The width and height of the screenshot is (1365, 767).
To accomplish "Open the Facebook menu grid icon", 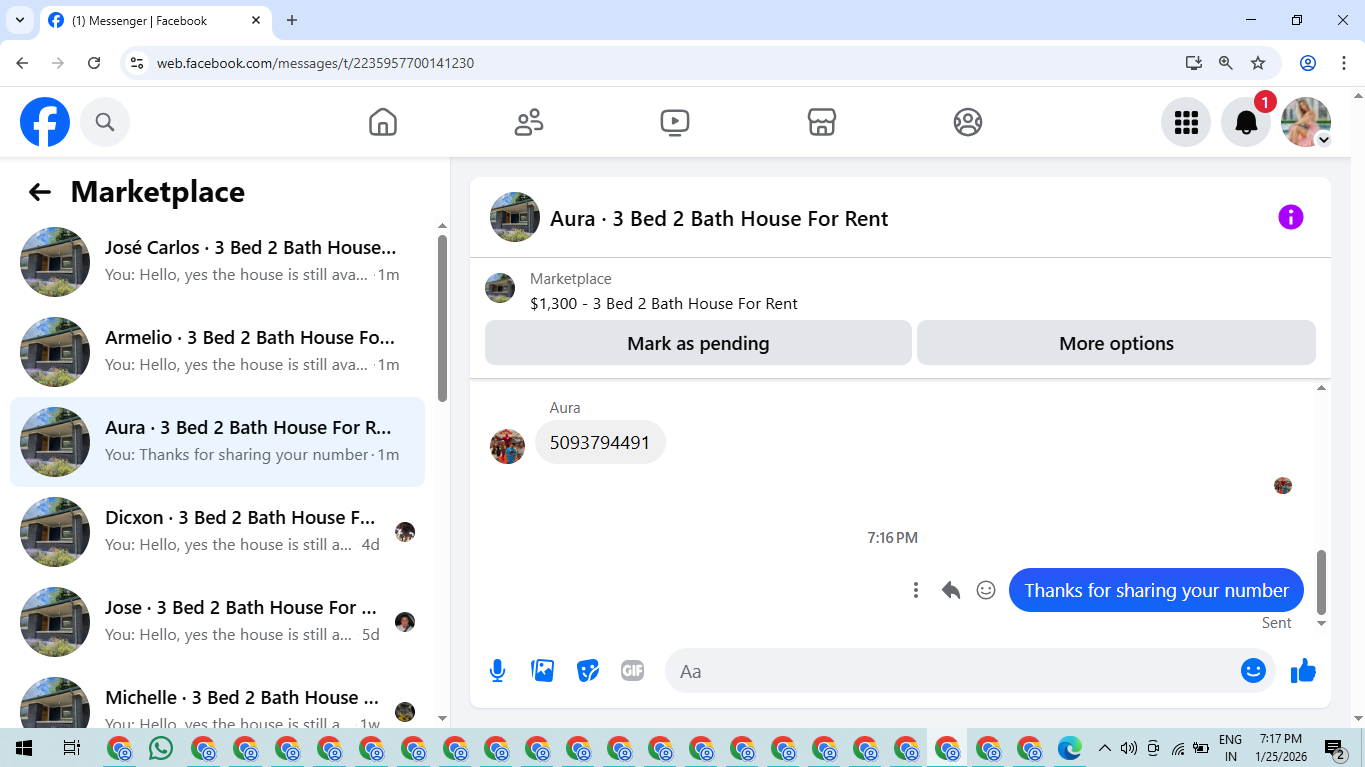I will coord(1186,122).
